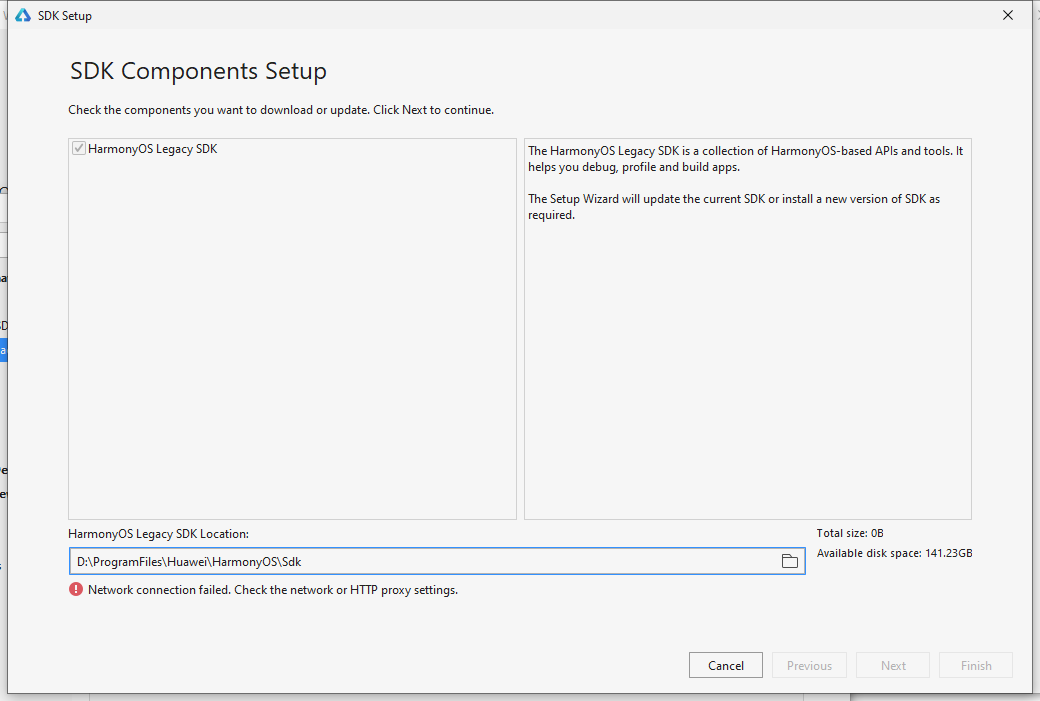Click the Finish button

976,665
